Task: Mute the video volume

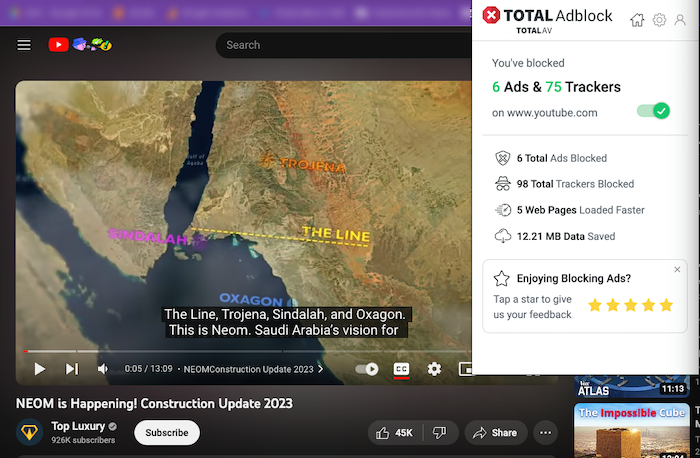Action: click(103, 369)
